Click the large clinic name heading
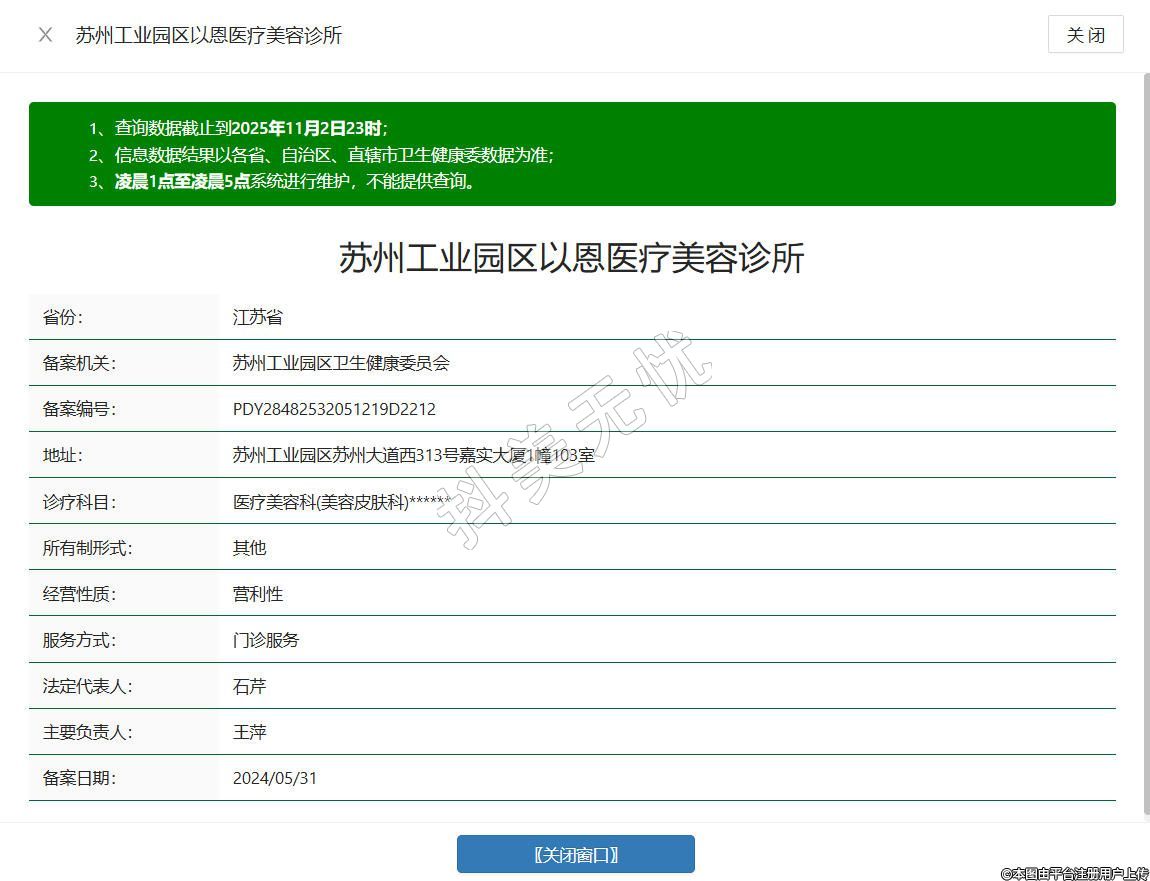The image size is (1150, 881). (571, 258)
